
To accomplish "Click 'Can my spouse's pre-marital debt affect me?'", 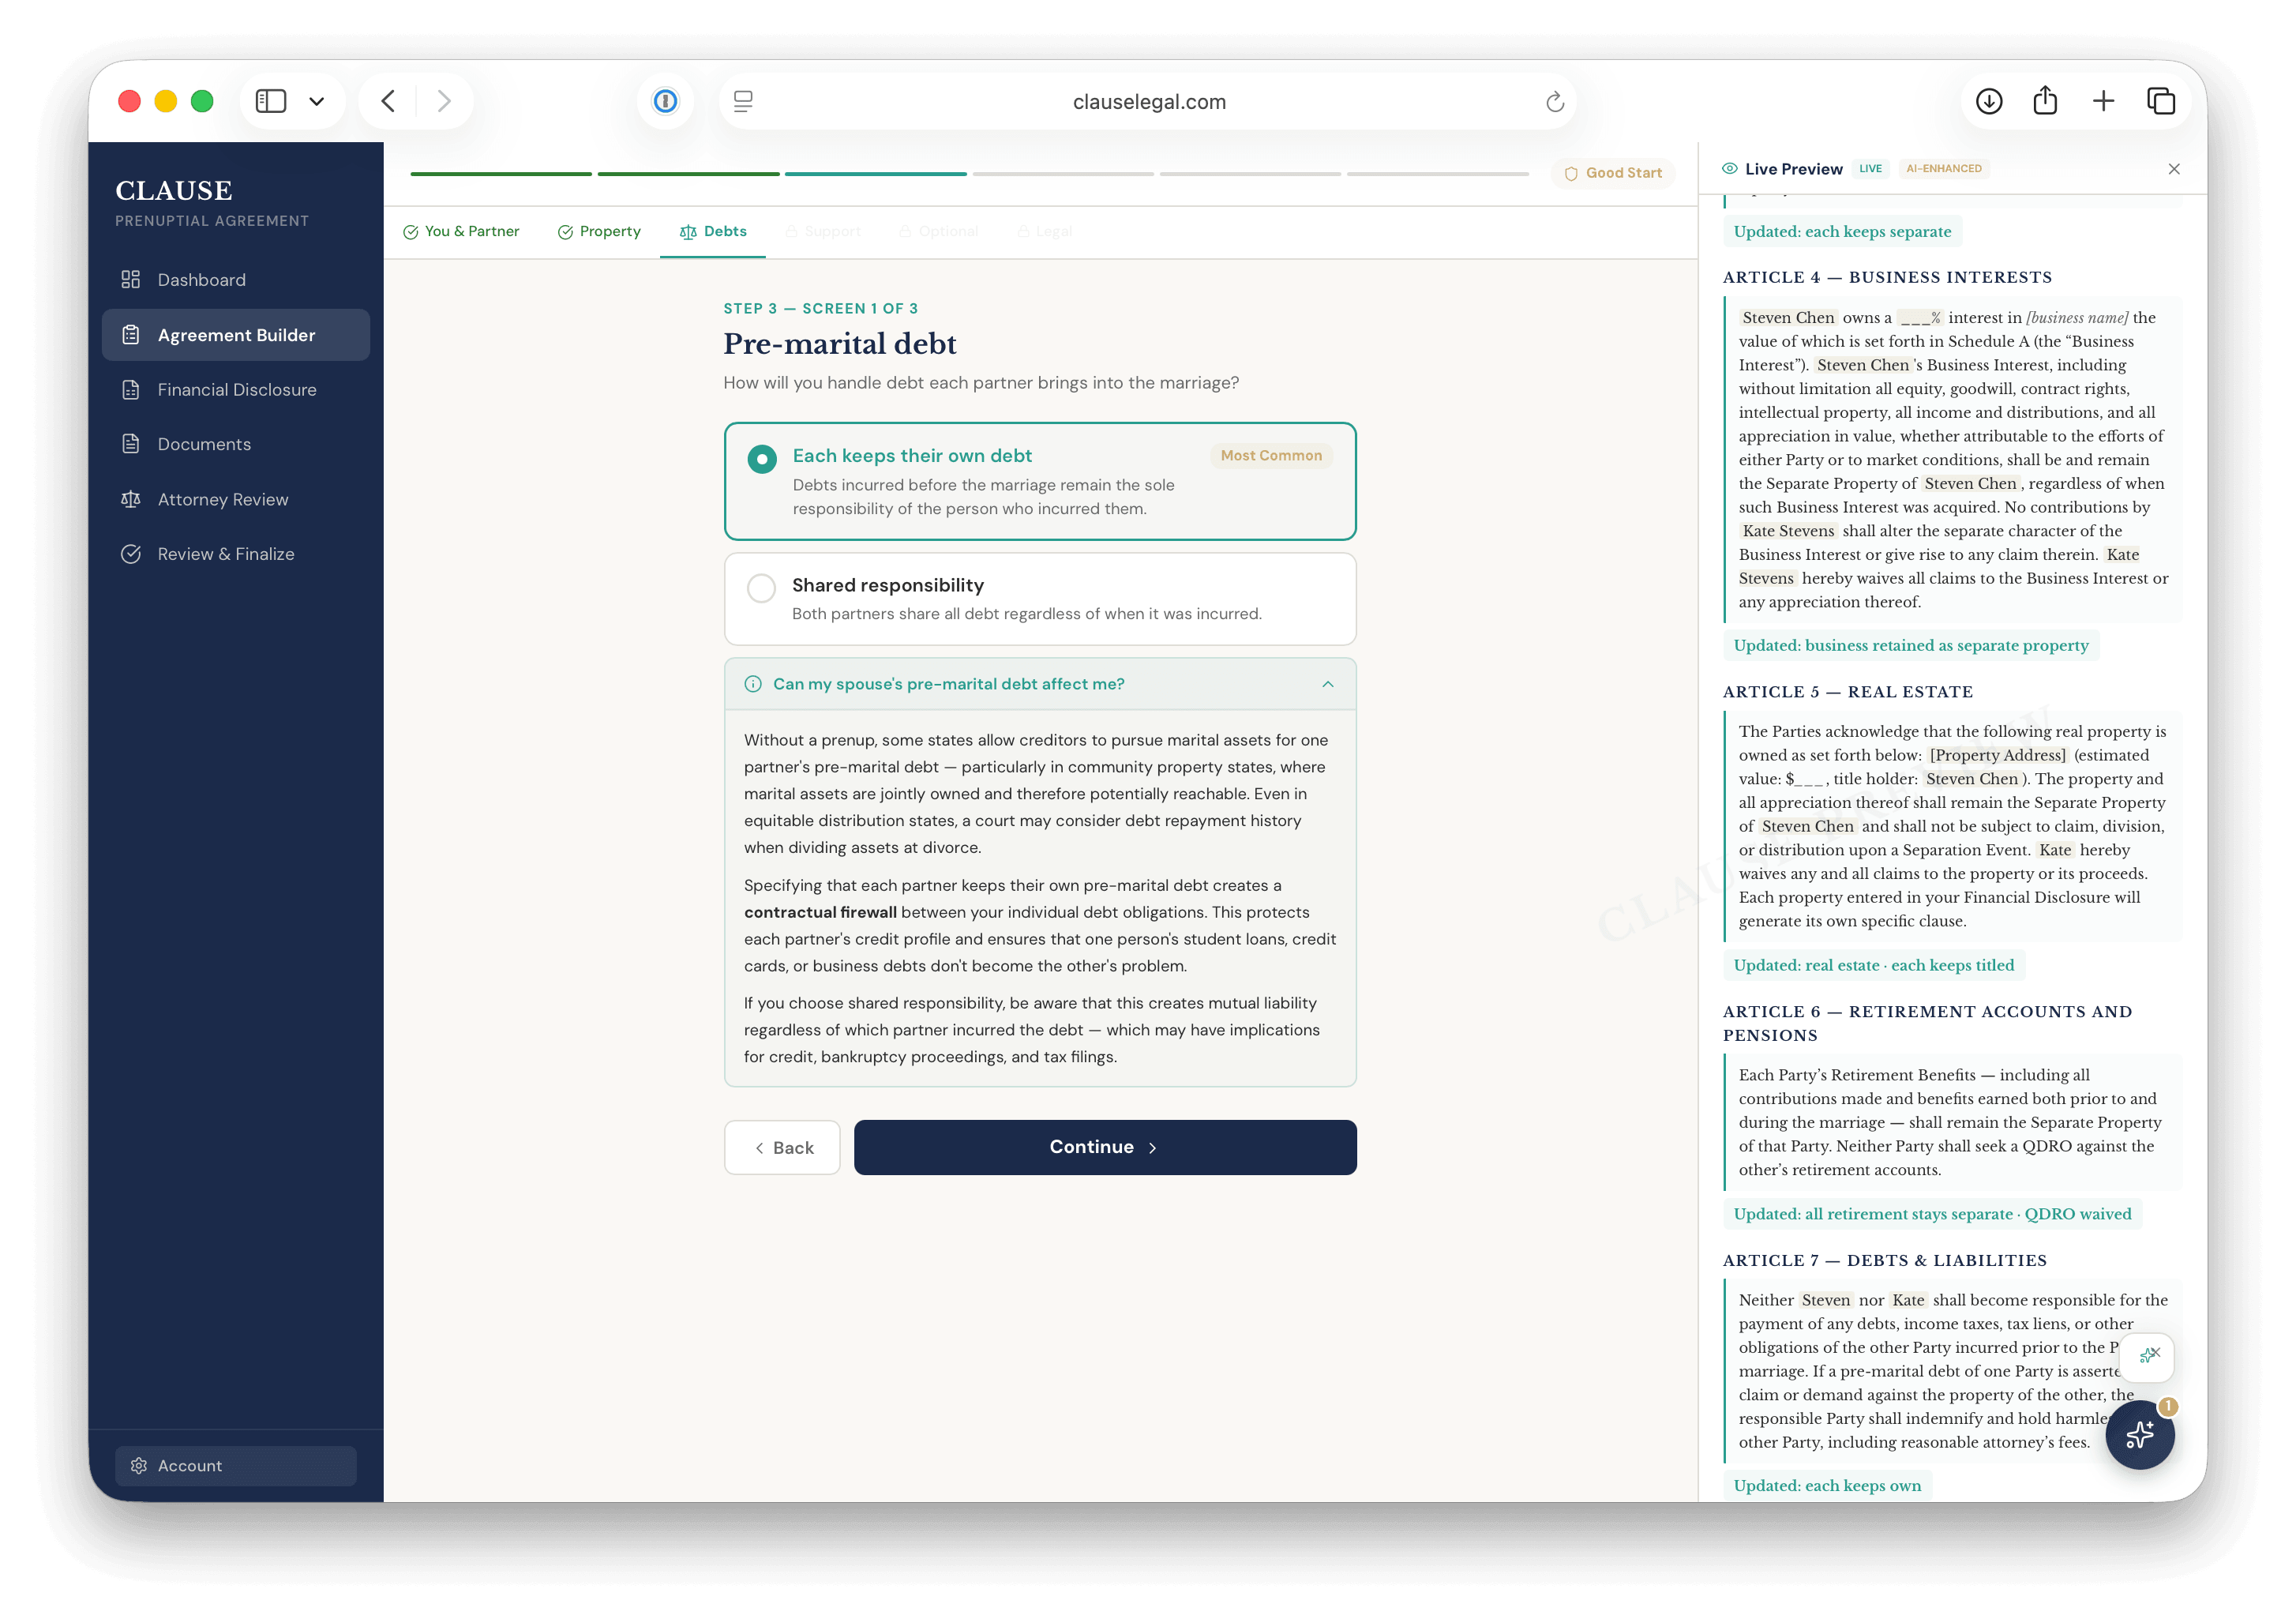I will coord(948,684).
